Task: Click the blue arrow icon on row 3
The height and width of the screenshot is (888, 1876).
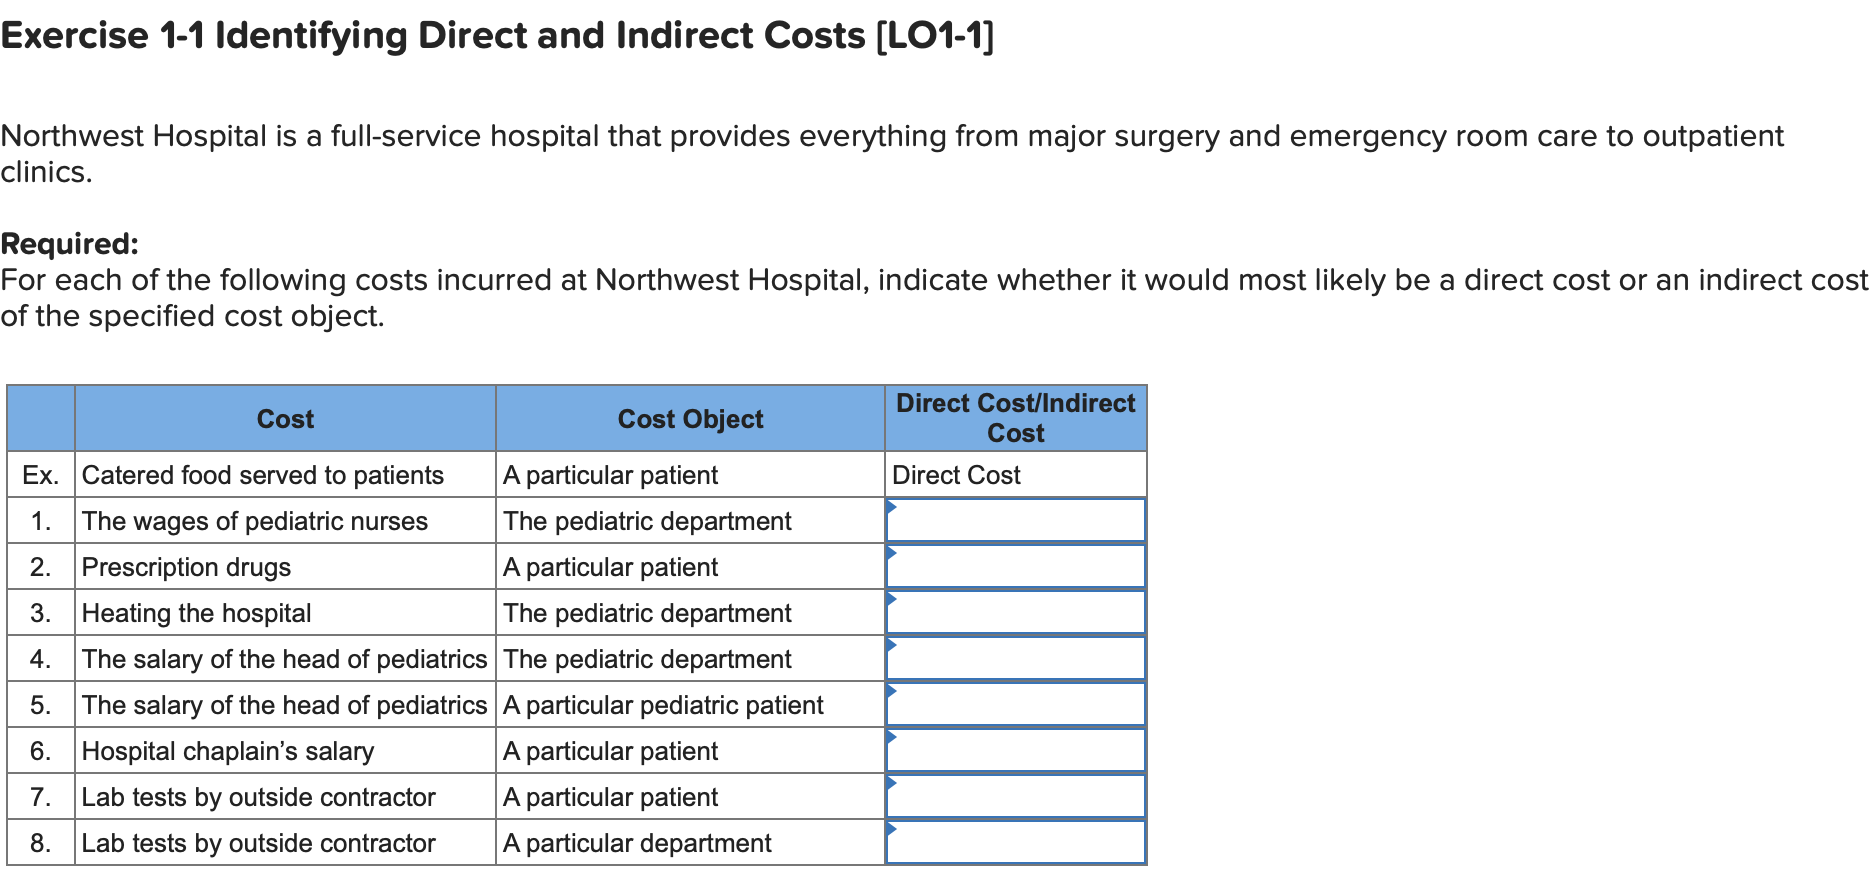Action: [x=890, y=598]
